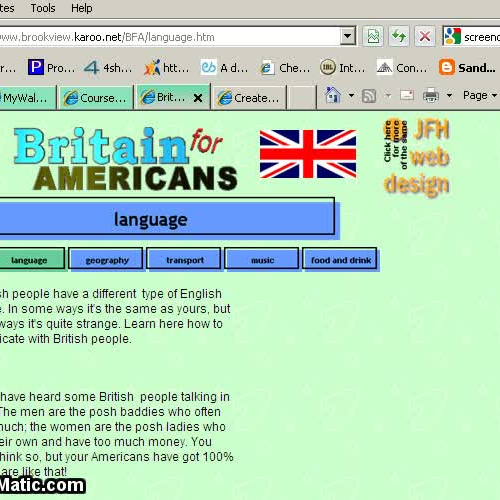Open the 'A d...' favorites bookmark

pos(224,68)
